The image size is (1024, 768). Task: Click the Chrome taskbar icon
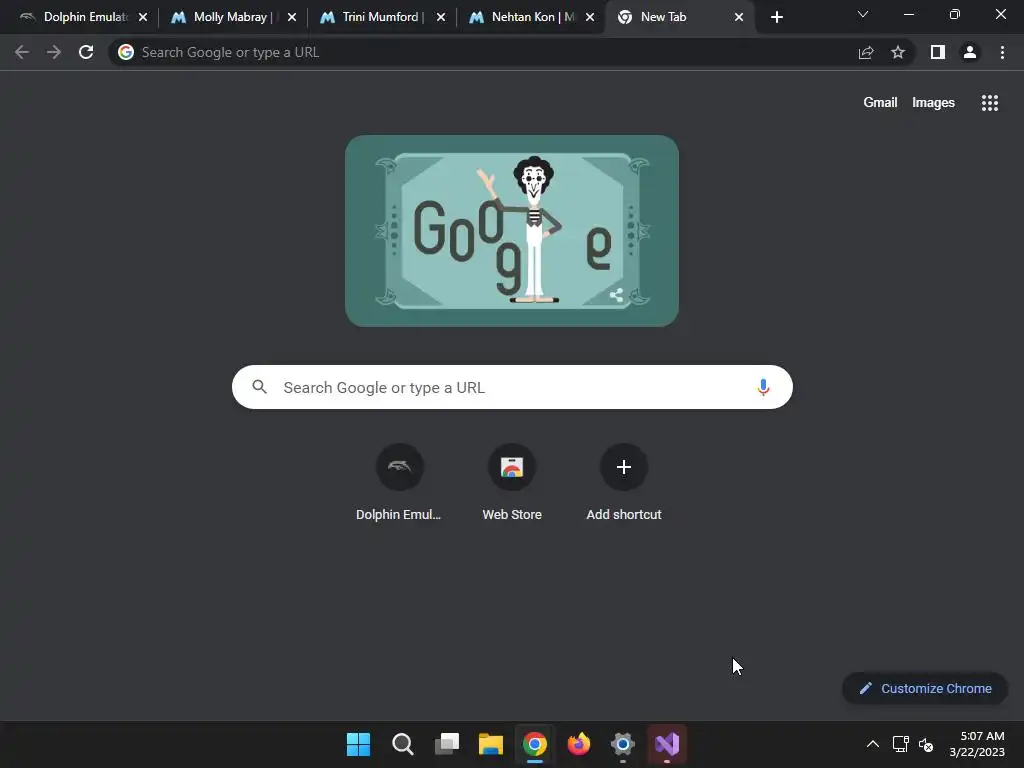coord(535,744)
